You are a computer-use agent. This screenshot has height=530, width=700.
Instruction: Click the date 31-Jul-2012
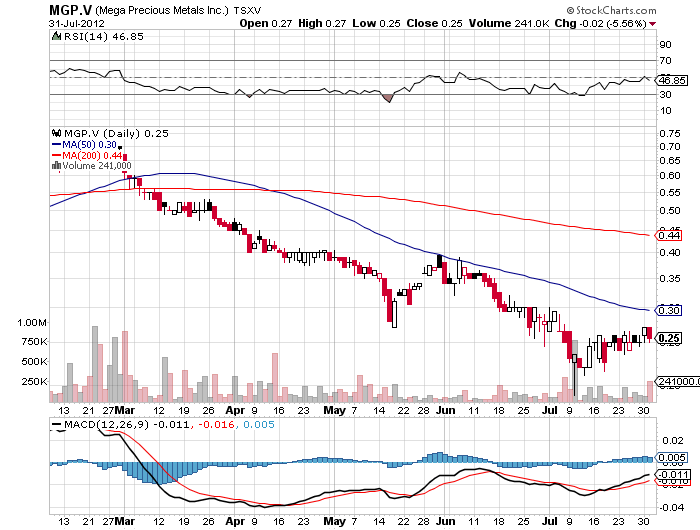coord(76,23)
